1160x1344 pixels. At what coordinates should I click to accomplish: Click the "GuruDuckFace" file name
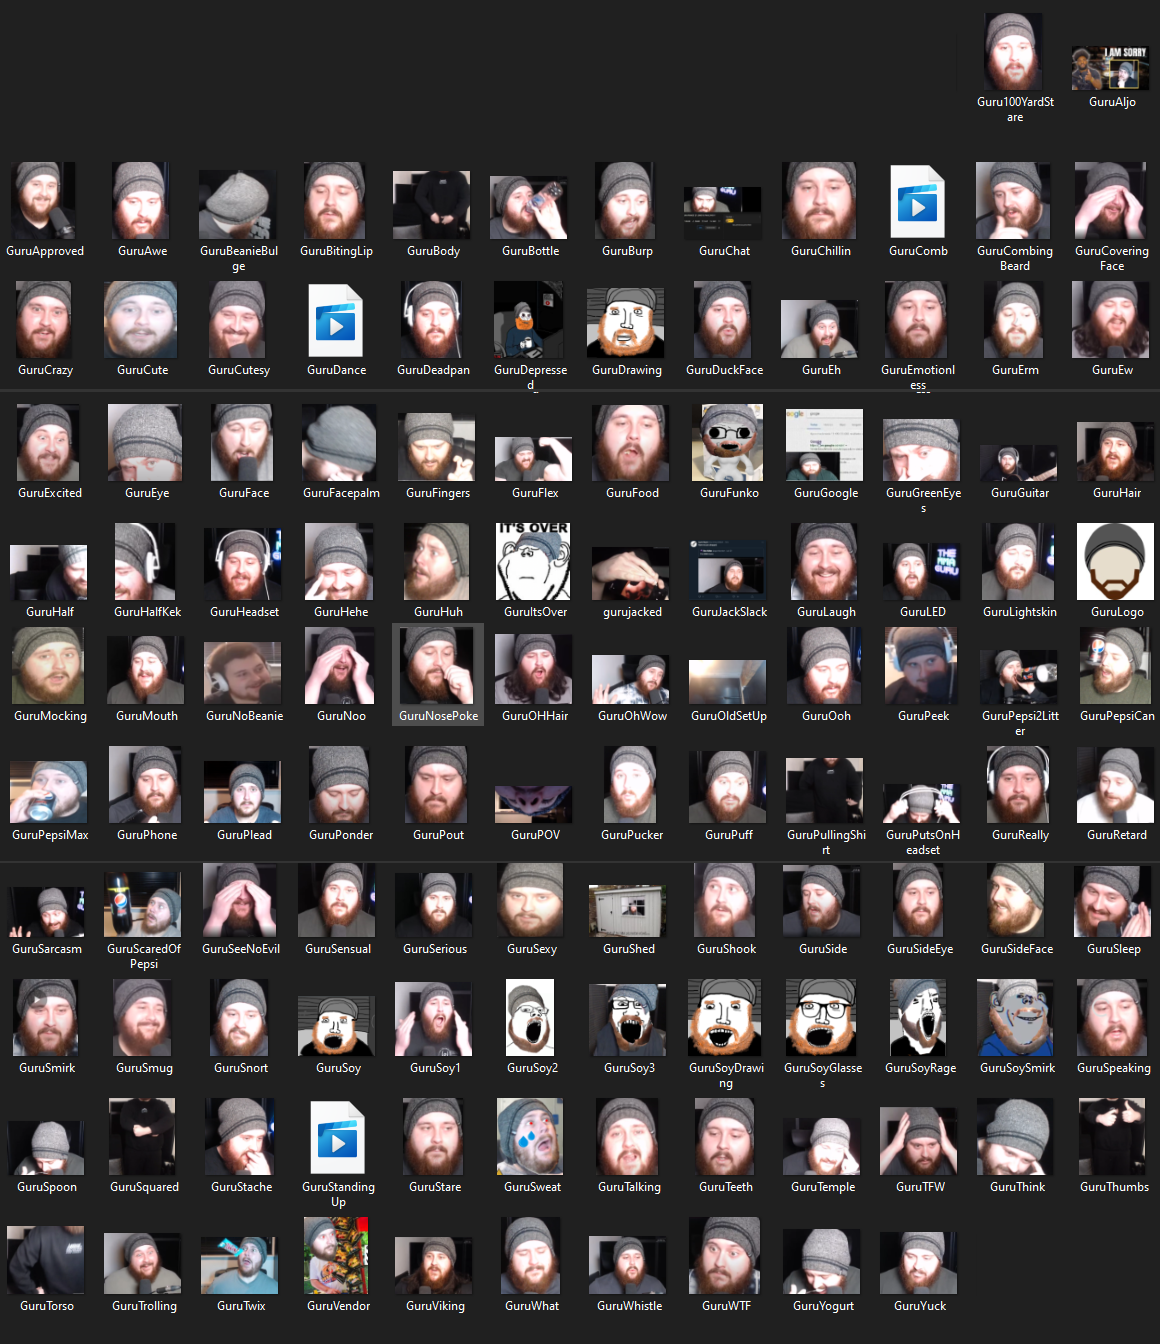(x=722, y=371)
